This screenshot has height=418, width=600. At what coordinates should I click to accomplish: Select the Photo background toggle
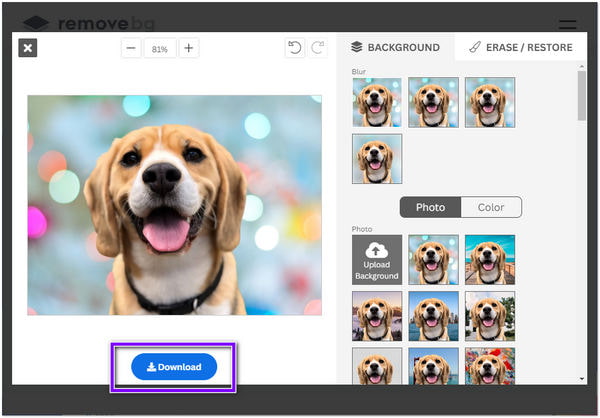(430, 207)
